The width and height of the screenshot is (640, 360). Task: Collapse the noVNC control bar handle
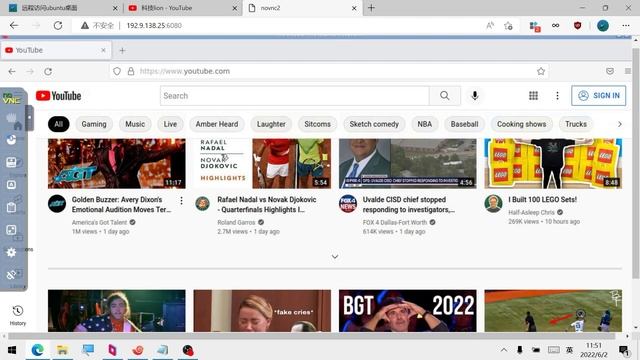[29, 118]
